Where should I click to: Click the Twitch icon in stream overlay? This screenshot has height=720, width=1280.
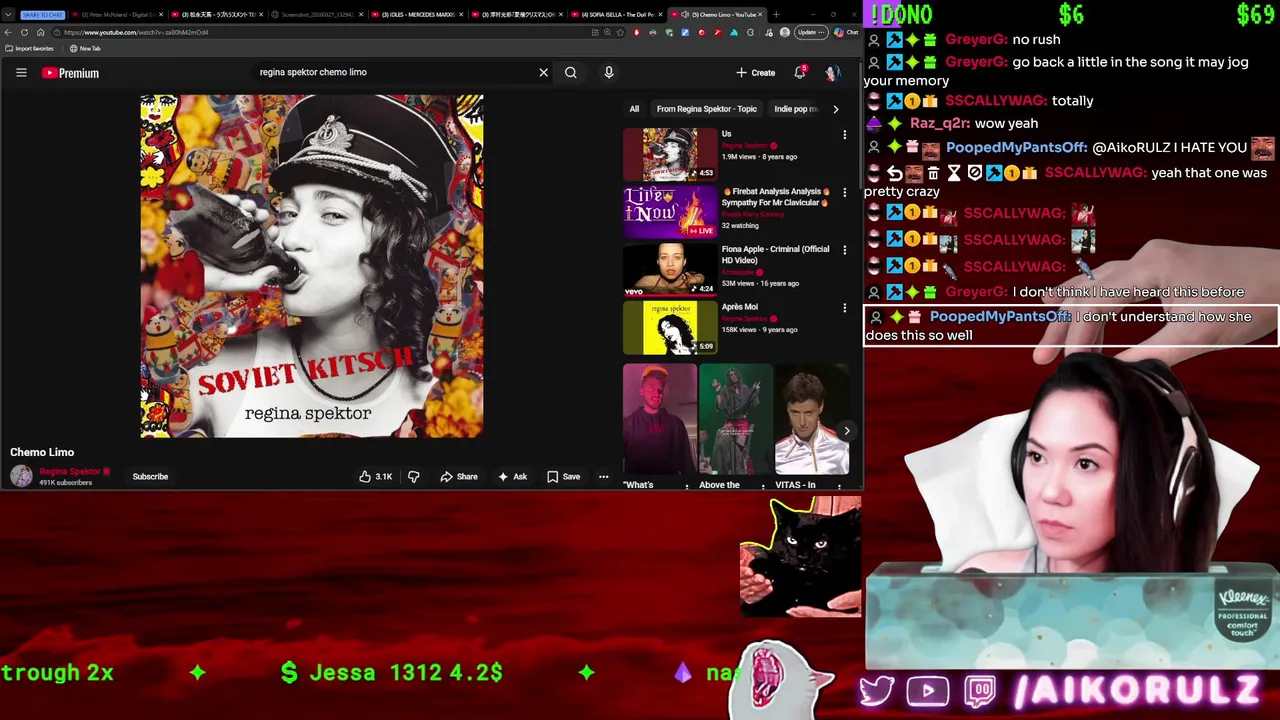click(x=981, y=691)
